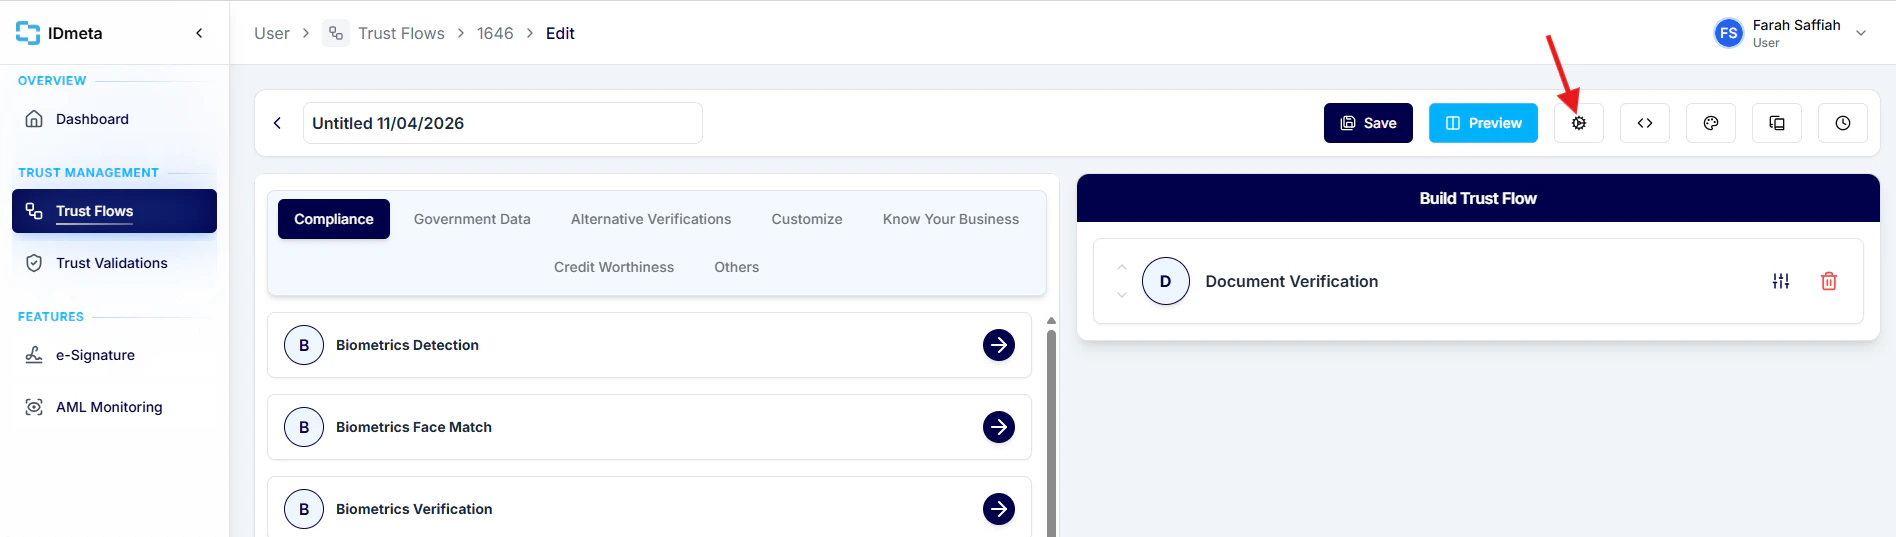Open Trust Flows in the sidebar
1896x537 pixels.
point(114,211)
